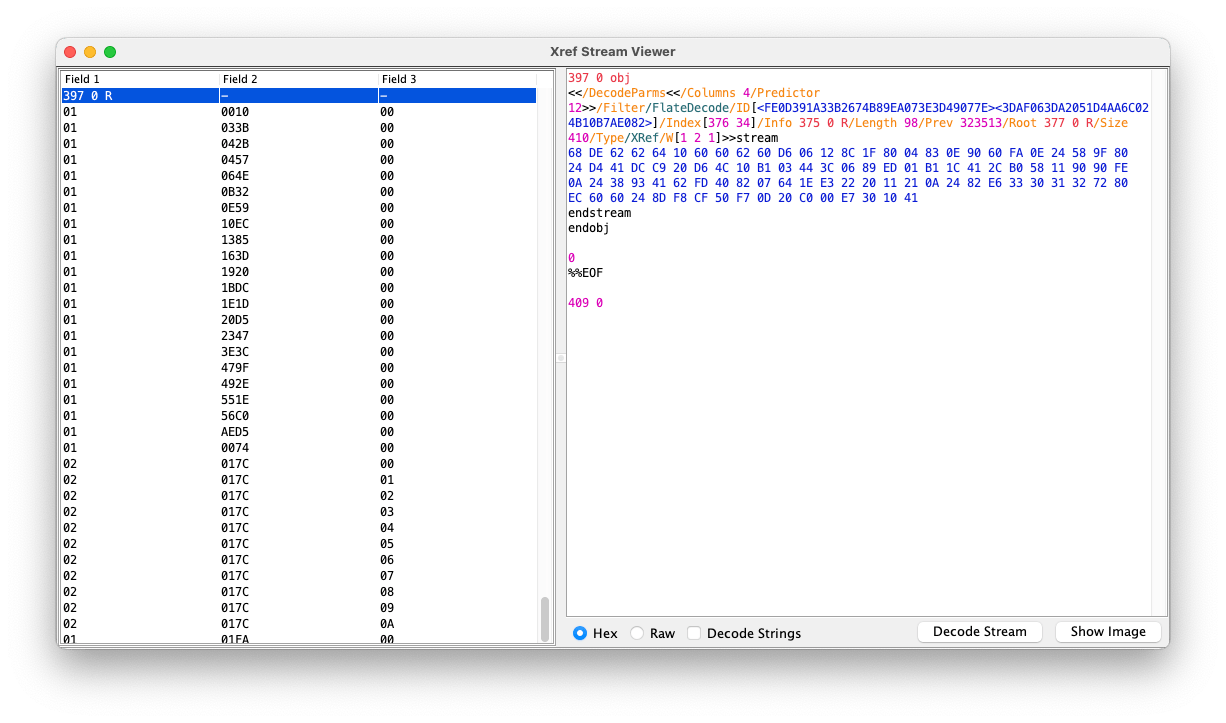Click the Show Image button
Screen dimensions: 1226x723
tap(1108, 631)
